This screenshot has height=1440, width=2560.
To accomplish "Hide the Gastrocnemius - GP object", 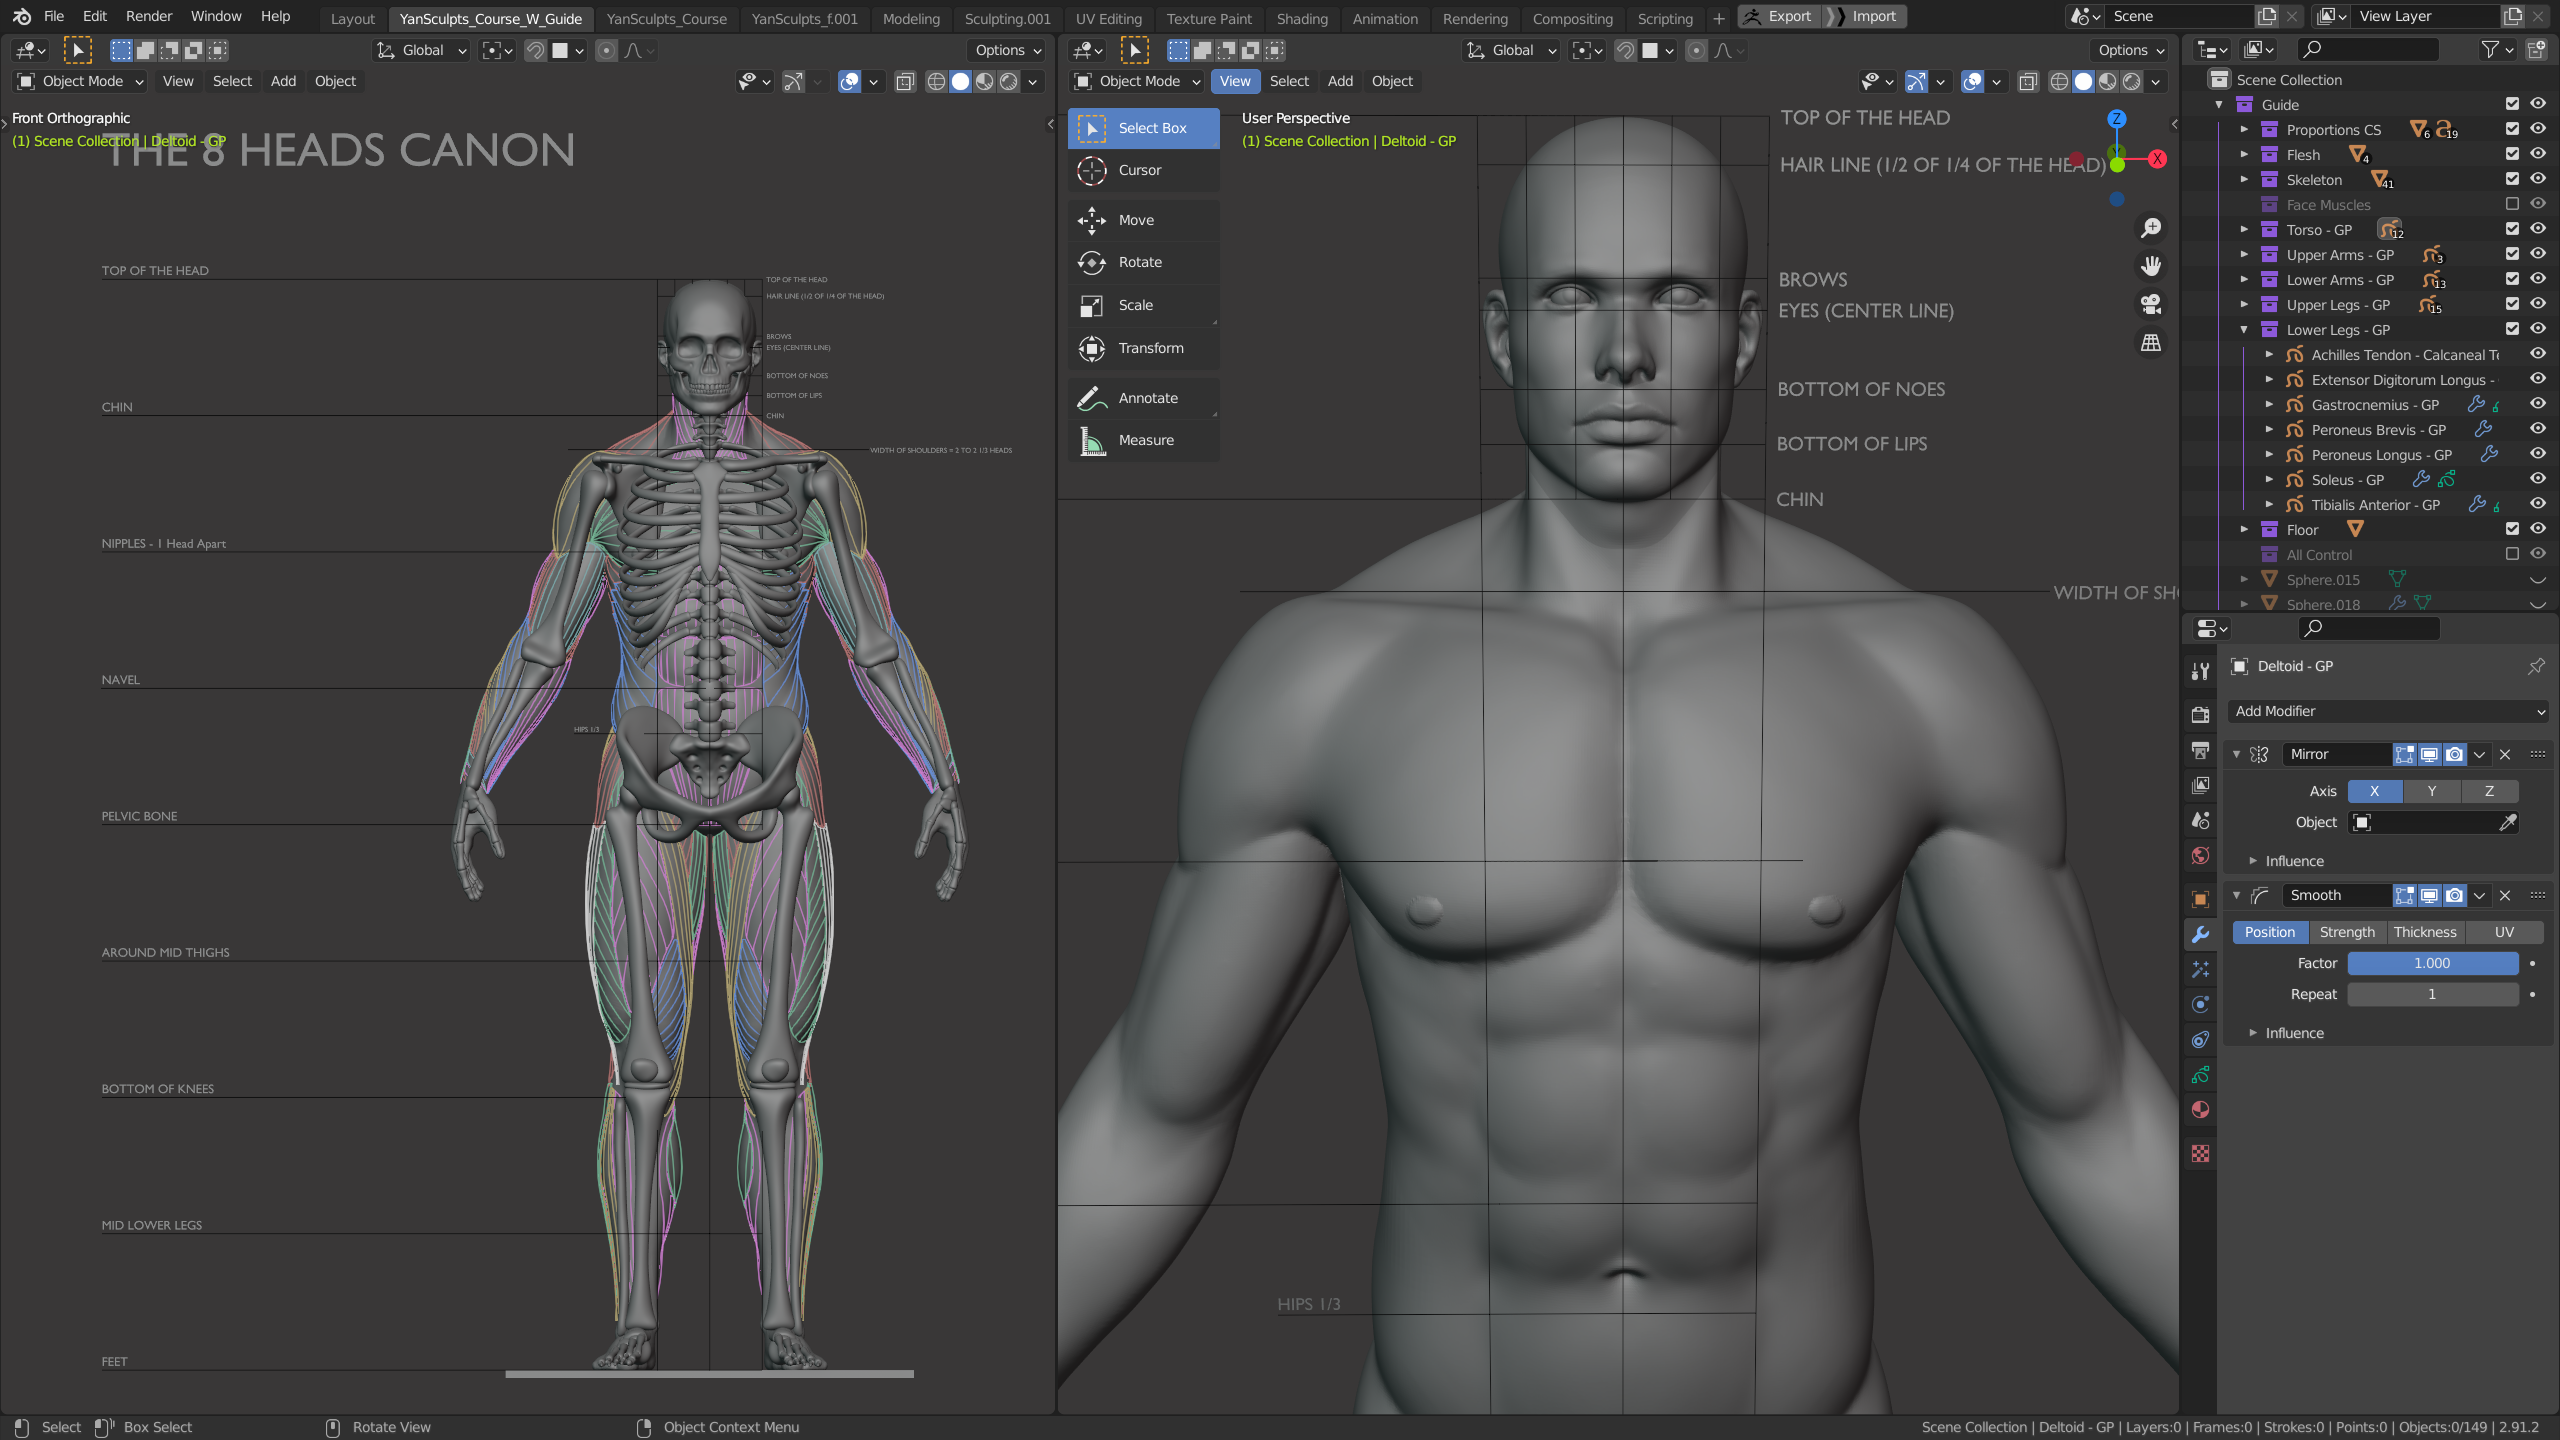I will tap(2537, 404).
